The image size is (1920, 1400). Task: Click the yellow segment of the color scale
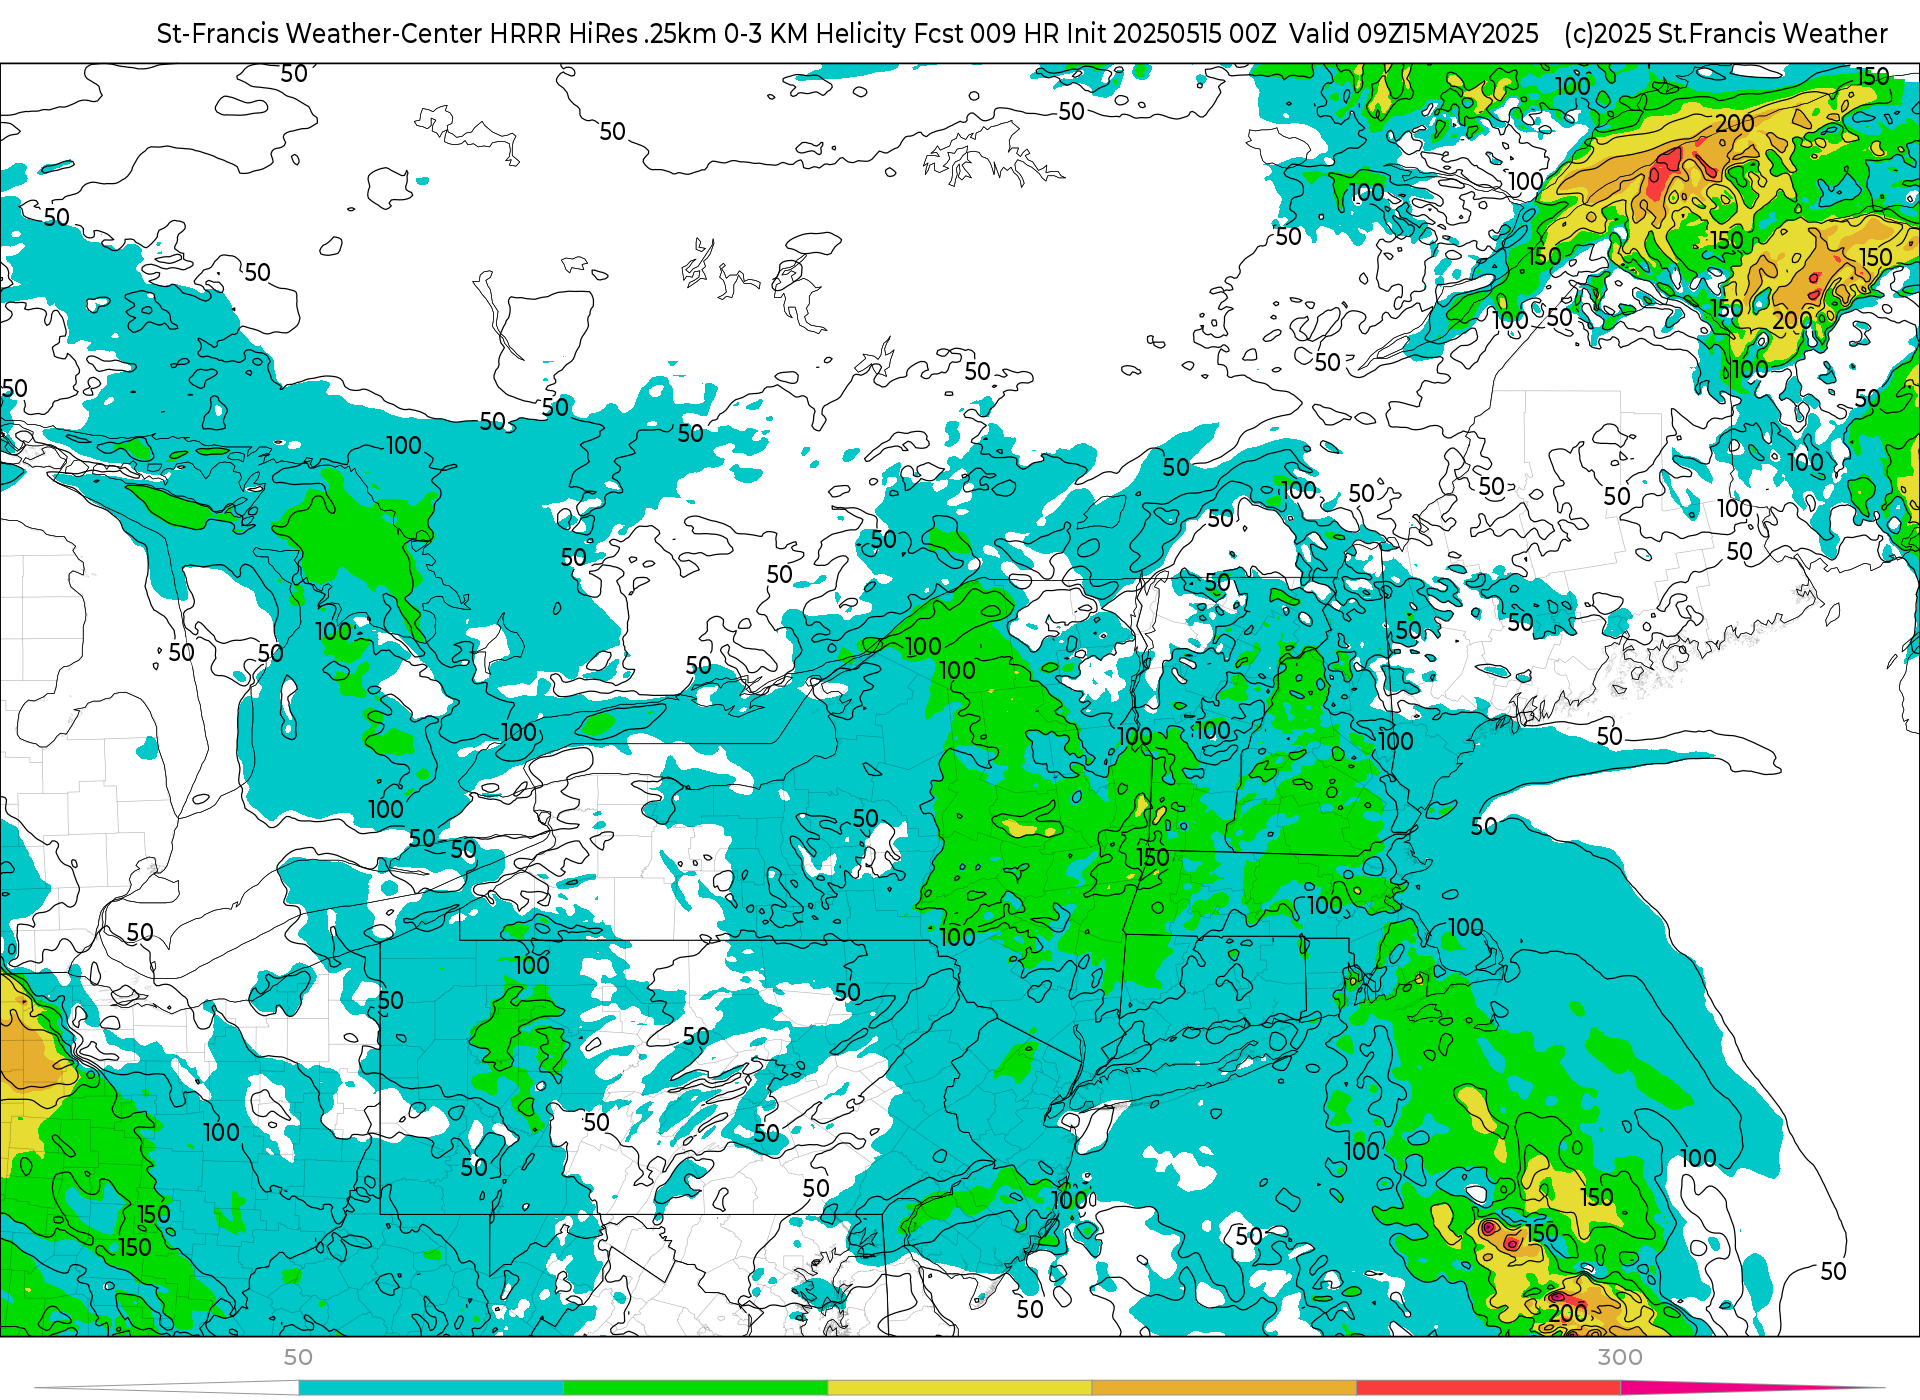tap(960, 1388)
